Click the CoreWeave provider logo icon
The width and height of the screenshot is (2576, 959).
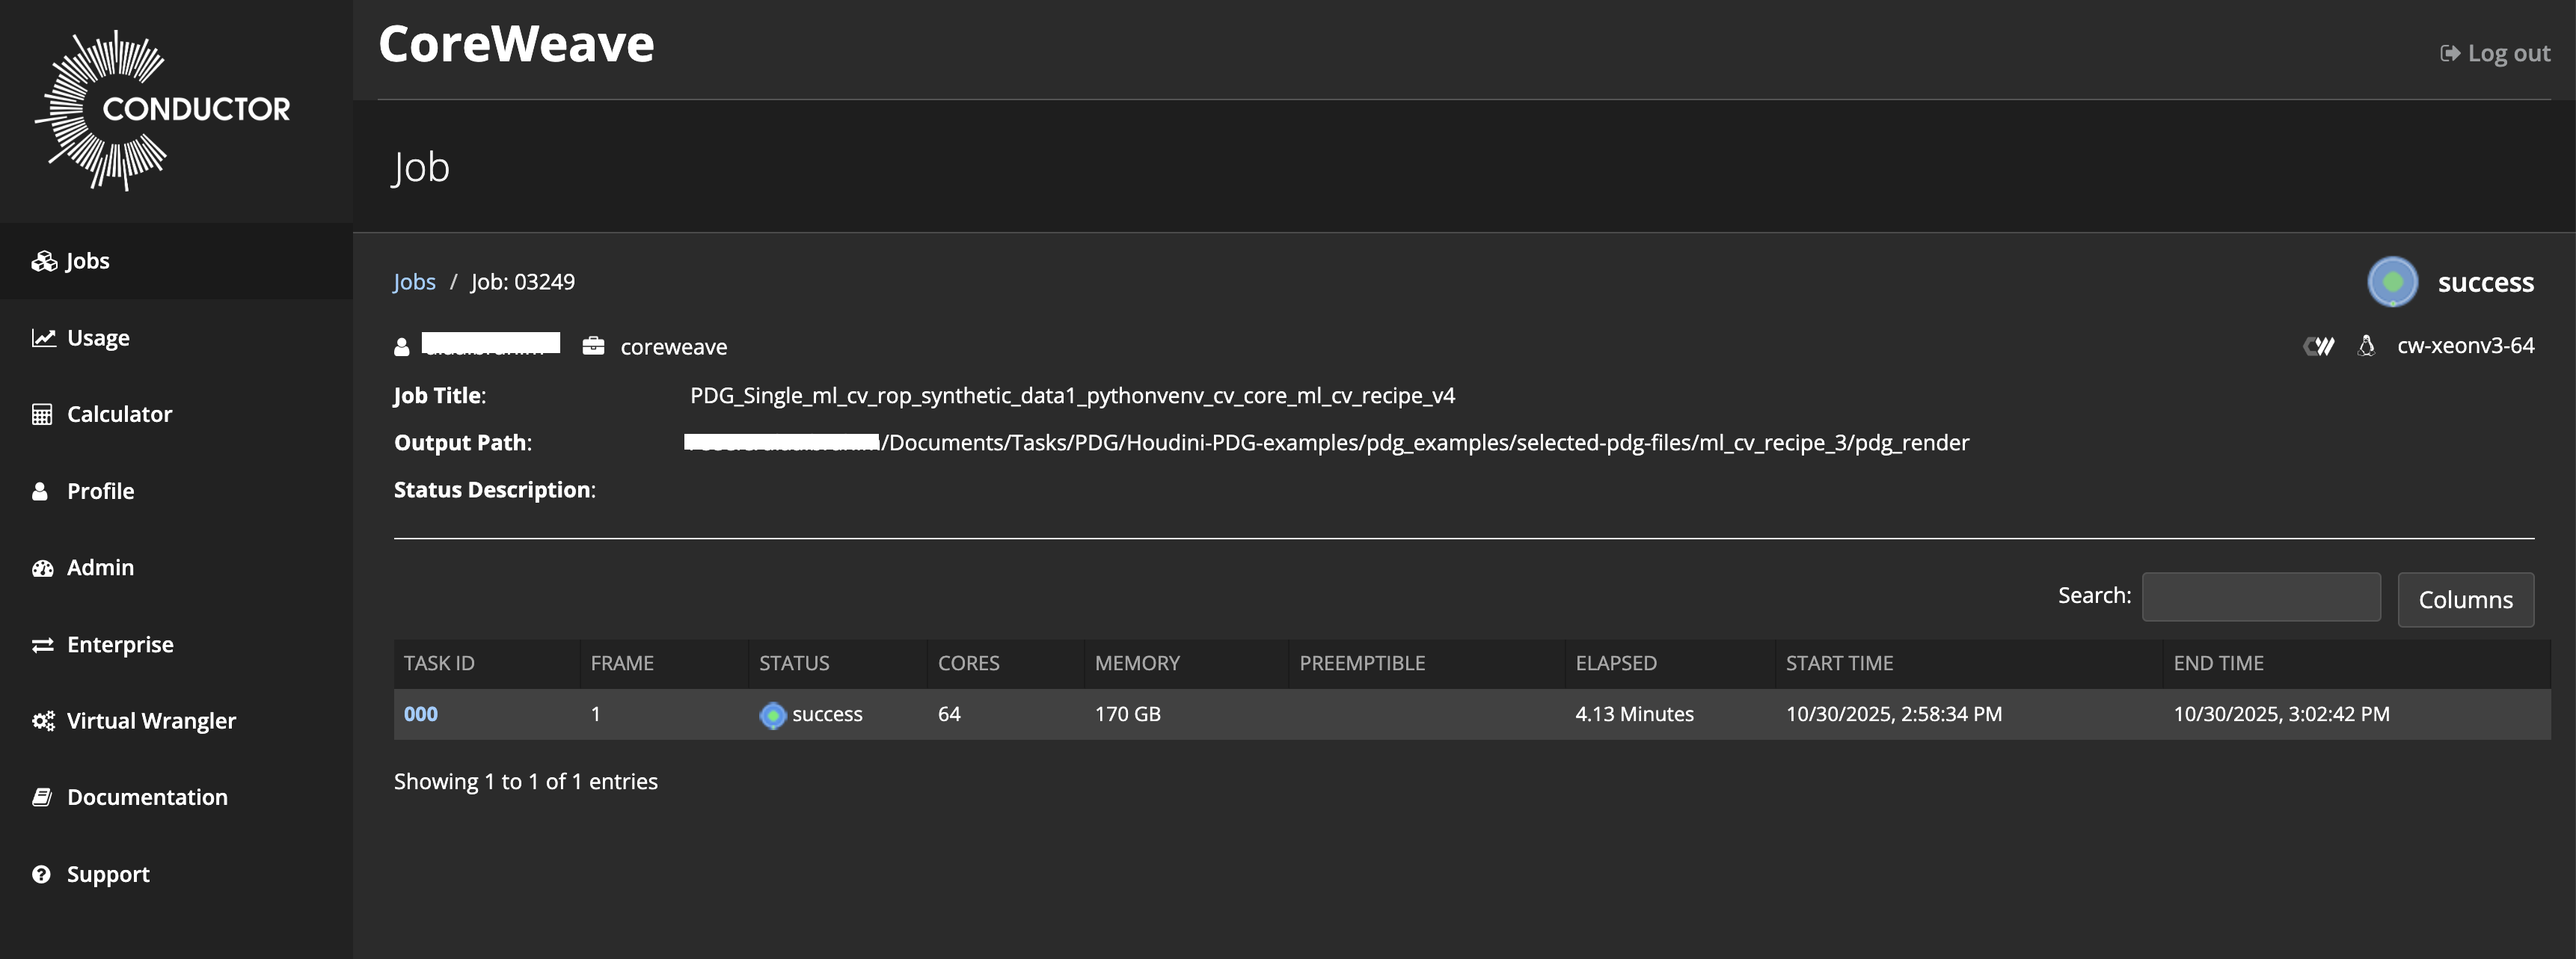tap(2319, 346)
